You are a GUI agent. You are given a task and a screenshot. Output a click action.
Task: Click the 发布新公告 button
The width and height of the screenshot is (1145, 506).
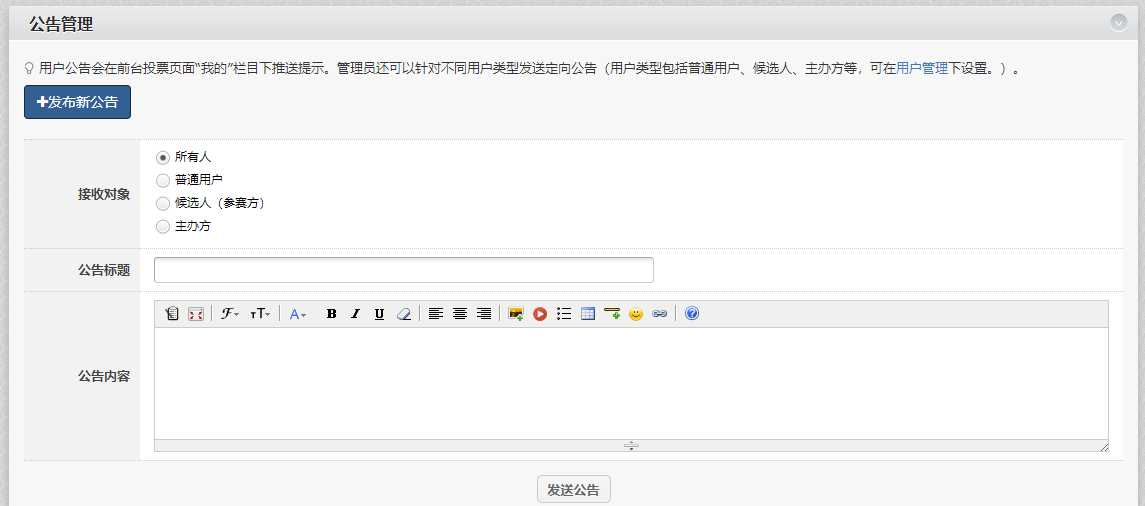(77, 102)
